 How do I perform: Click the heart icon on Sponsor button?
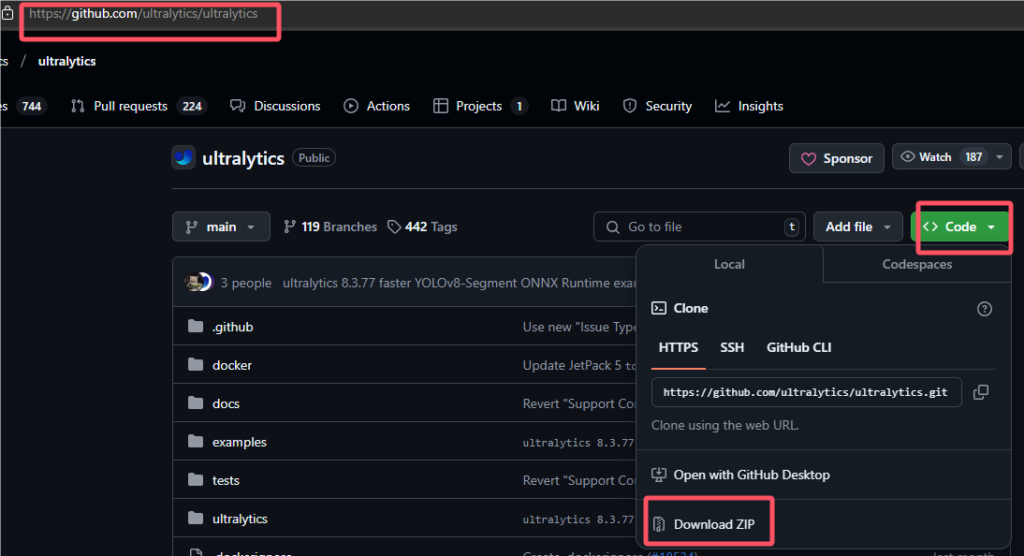click(808, 159)
